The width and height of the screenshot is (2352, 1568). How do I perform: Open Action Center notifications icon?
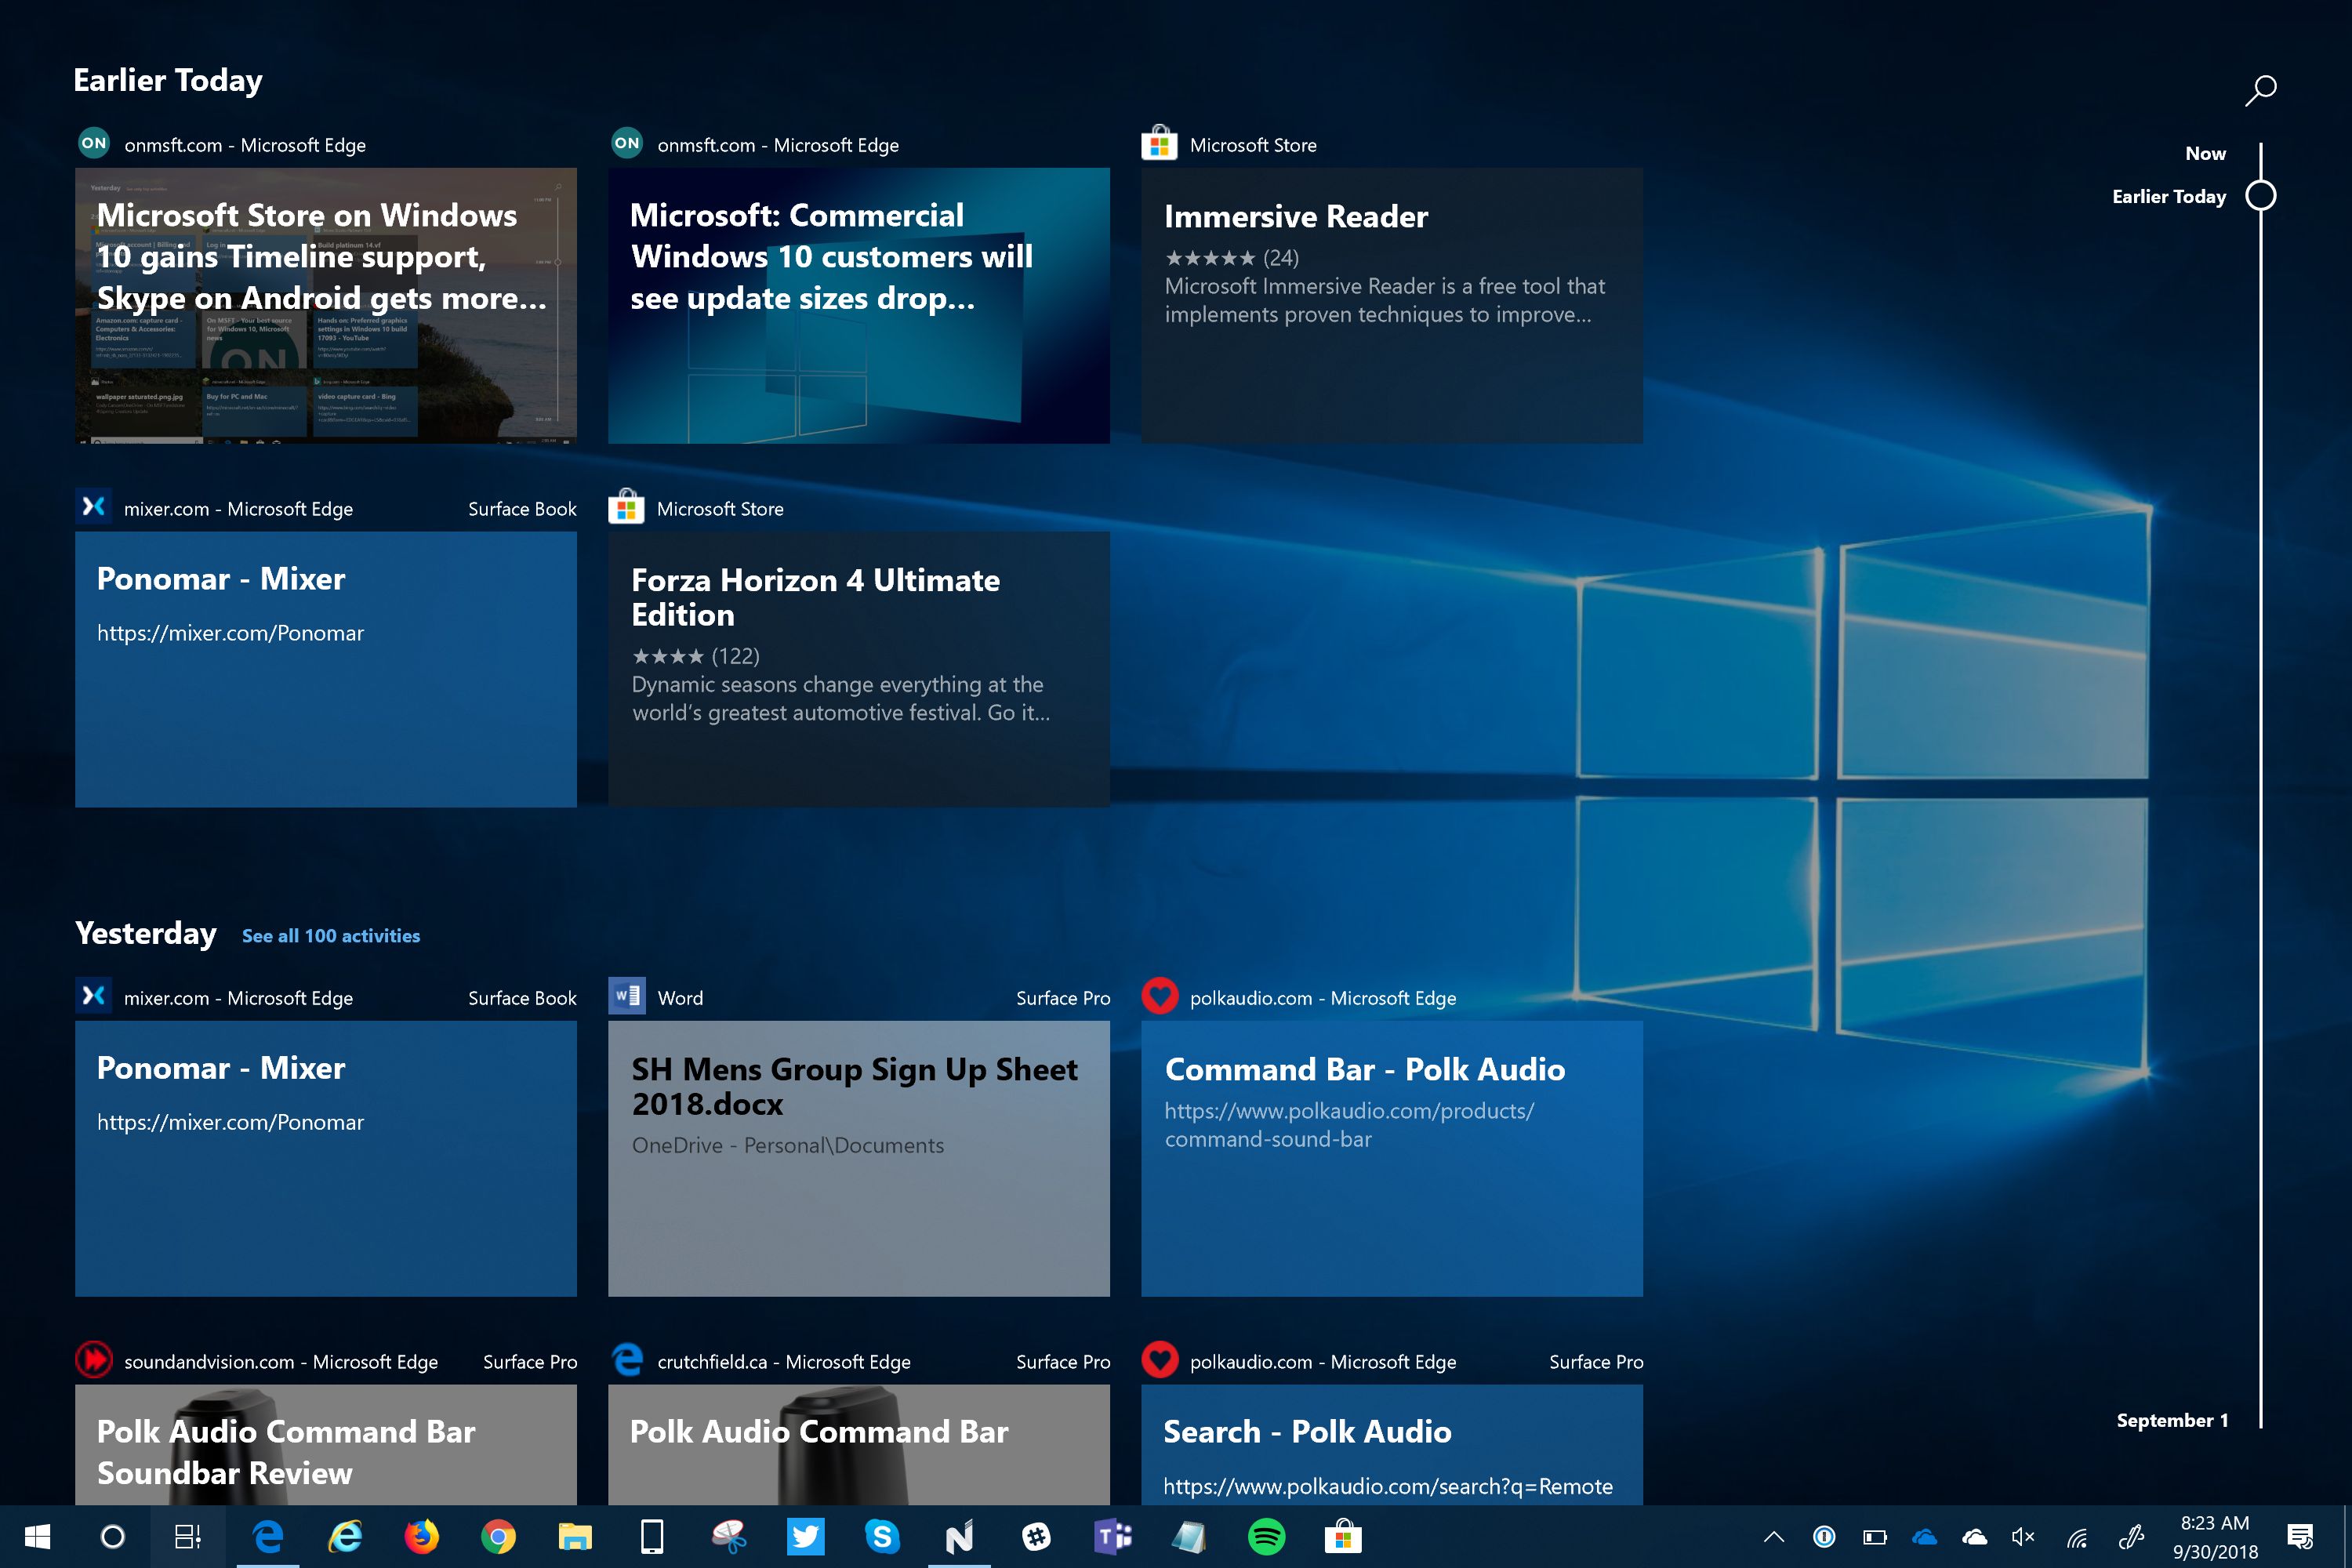(x=2299, y=1537)
